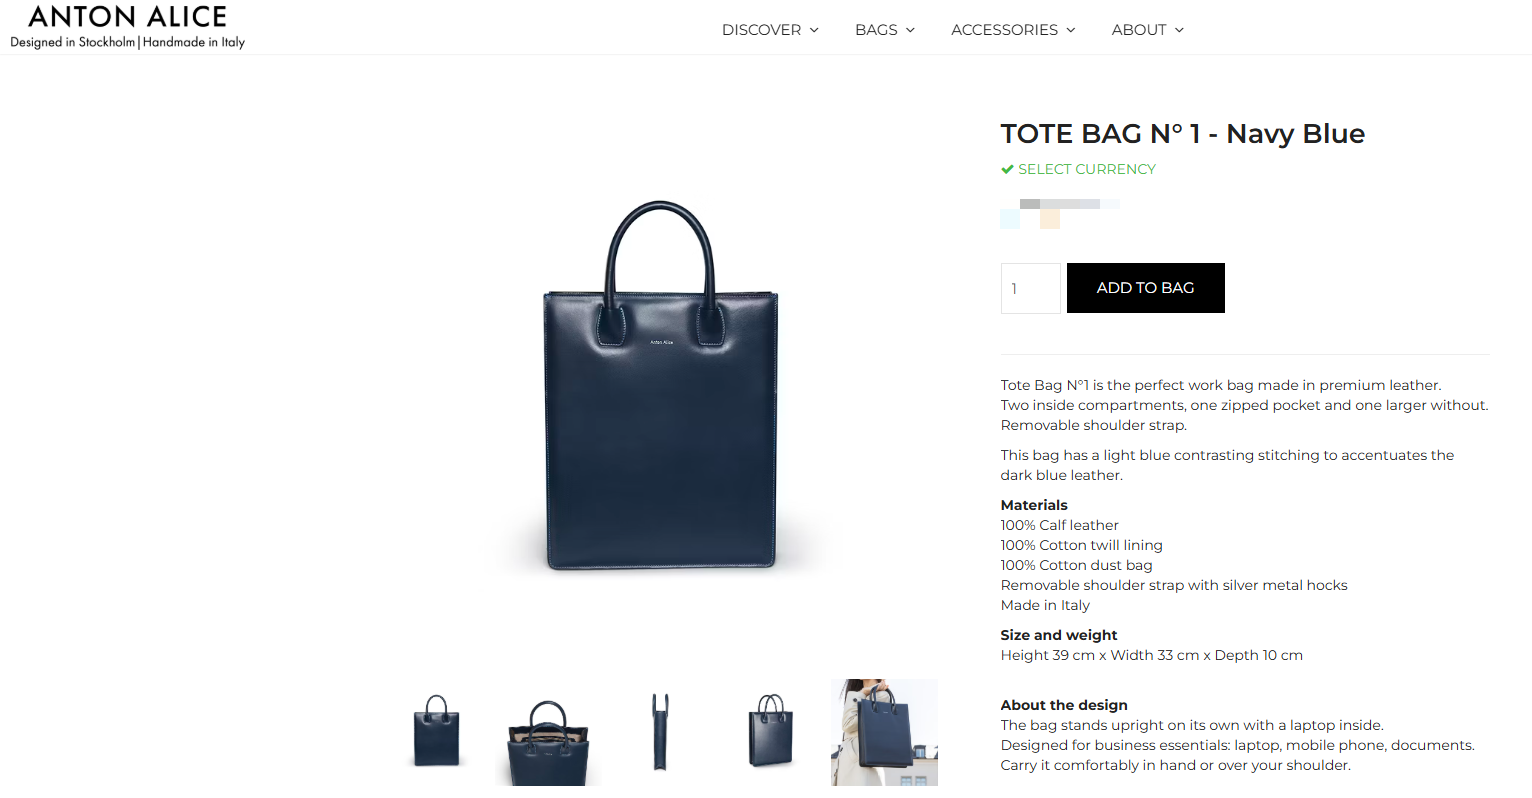Screen dimensions: 1532x798
Task: Expand the Accessories menu chevron
Action: coord(1071,30)
